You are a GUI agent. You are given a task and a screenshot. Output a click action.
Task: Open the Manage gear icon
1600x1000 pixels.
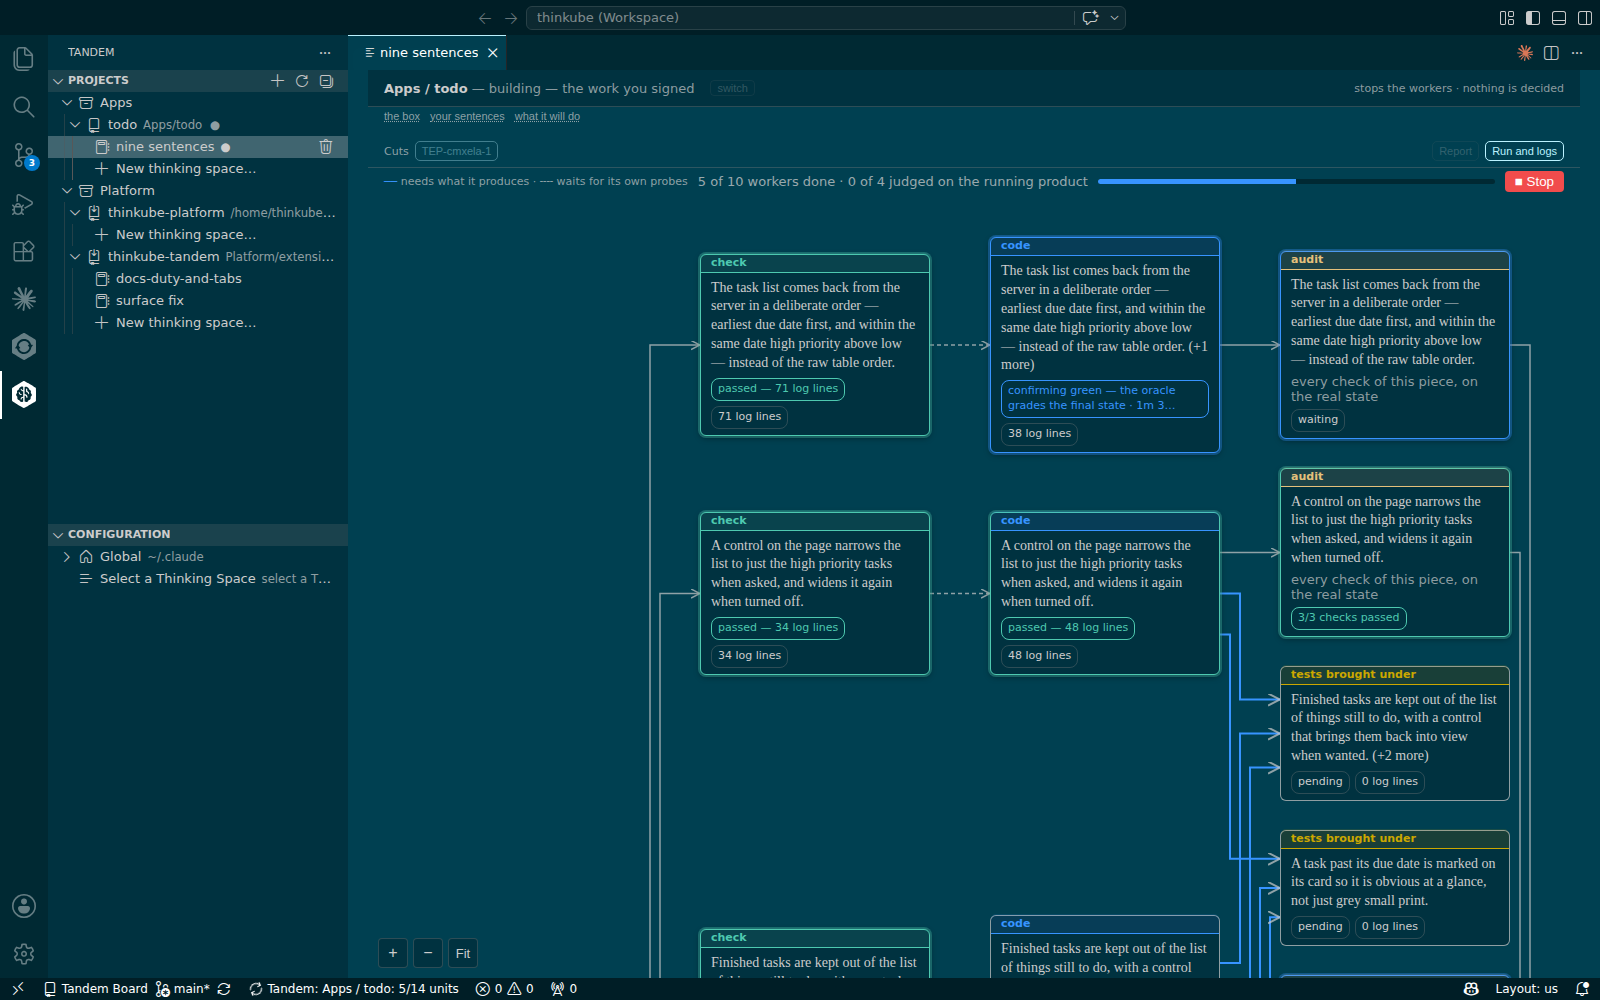pos(24,954)
